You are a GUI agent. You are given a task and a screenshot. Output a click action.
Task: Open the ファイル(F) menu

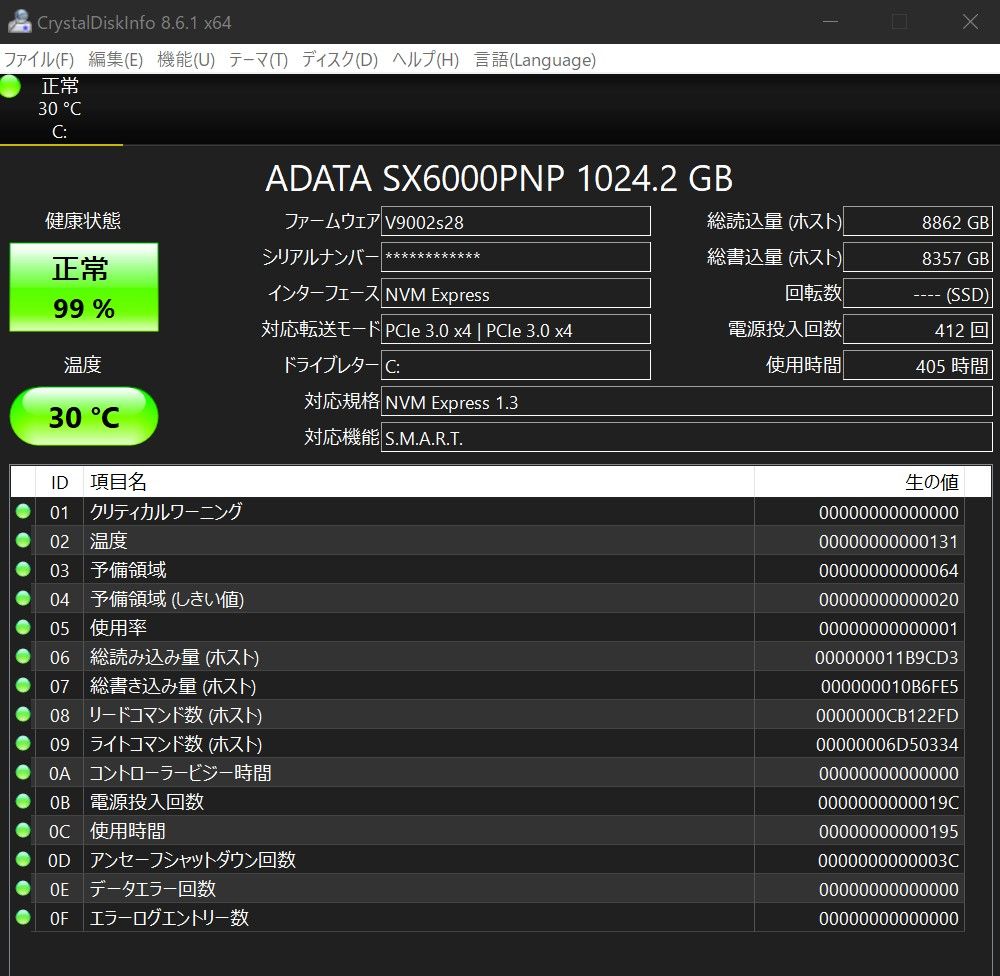(x=39, y=60)
